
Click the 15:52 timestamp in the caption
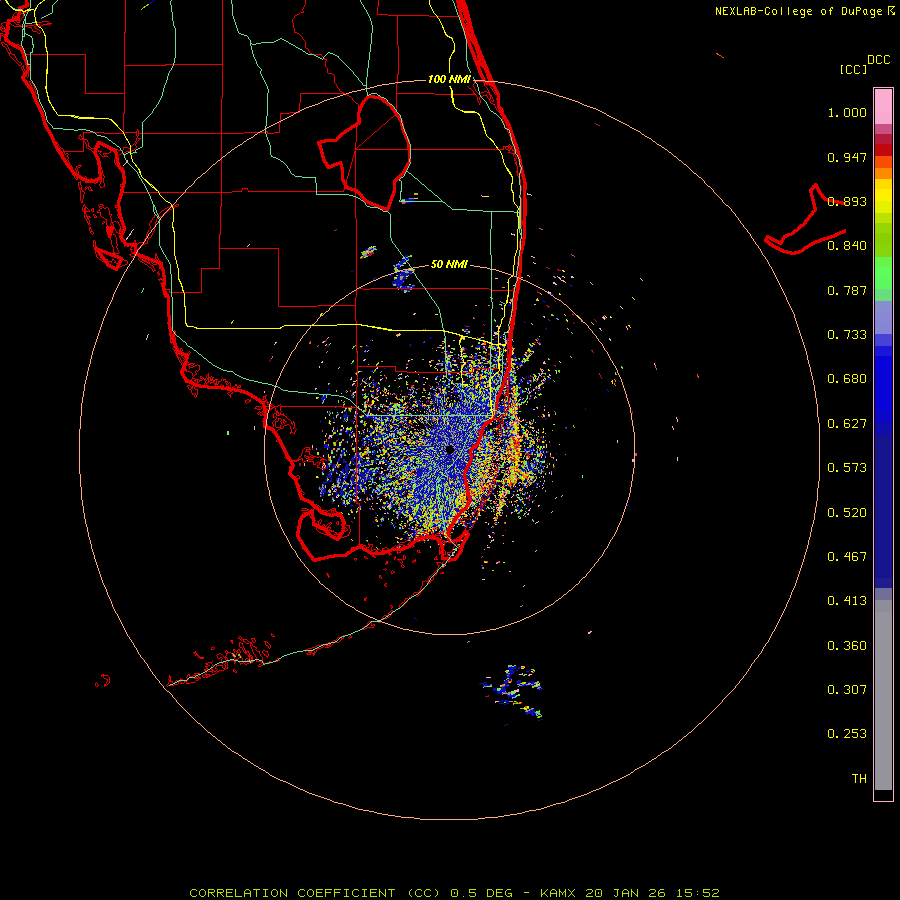tap(697, 893)
